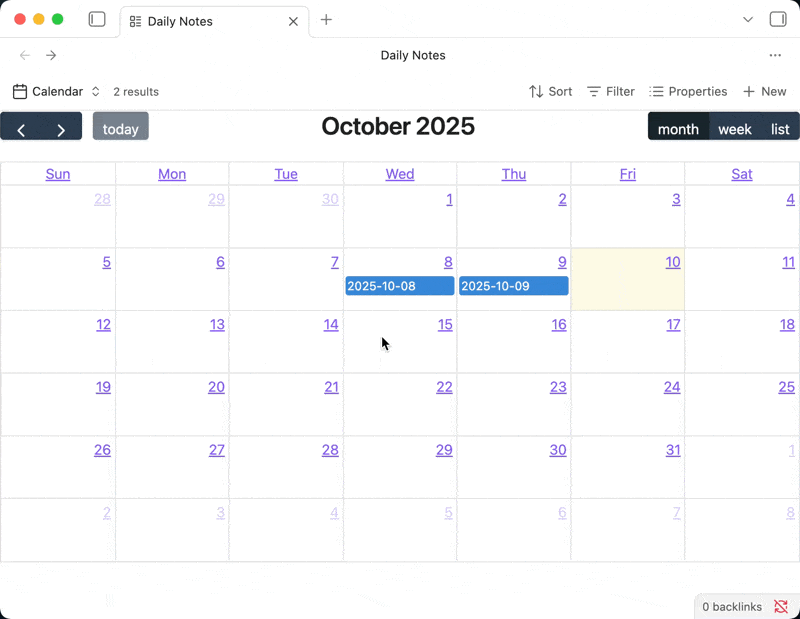Close the Daily Notes tab
This screenshot has height=619, width=800.
point(293,21)
